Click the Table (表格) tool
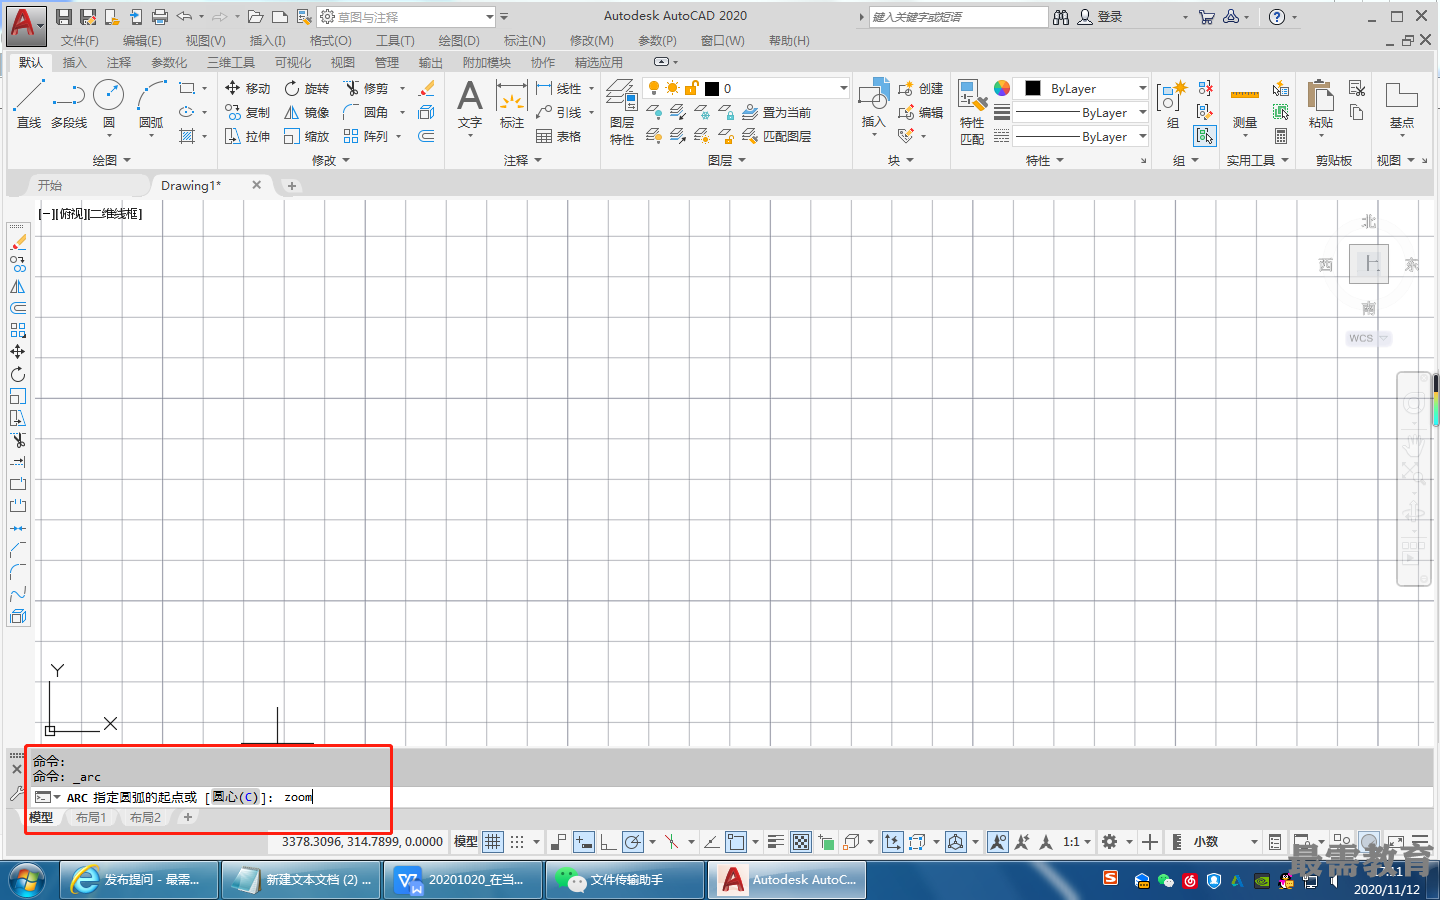Image resolution: width=1440 pixels, height=900 pixels. point(558,136)
